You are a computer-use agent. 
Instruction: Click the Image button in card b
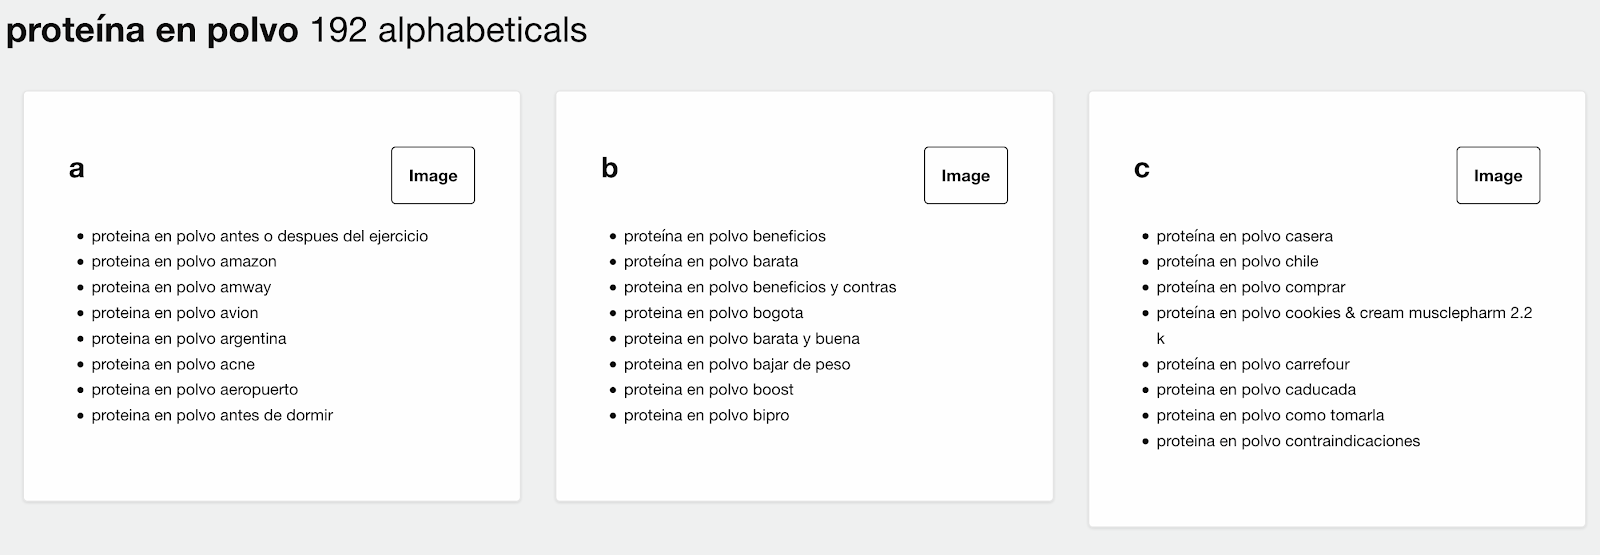tap(965, 175)
